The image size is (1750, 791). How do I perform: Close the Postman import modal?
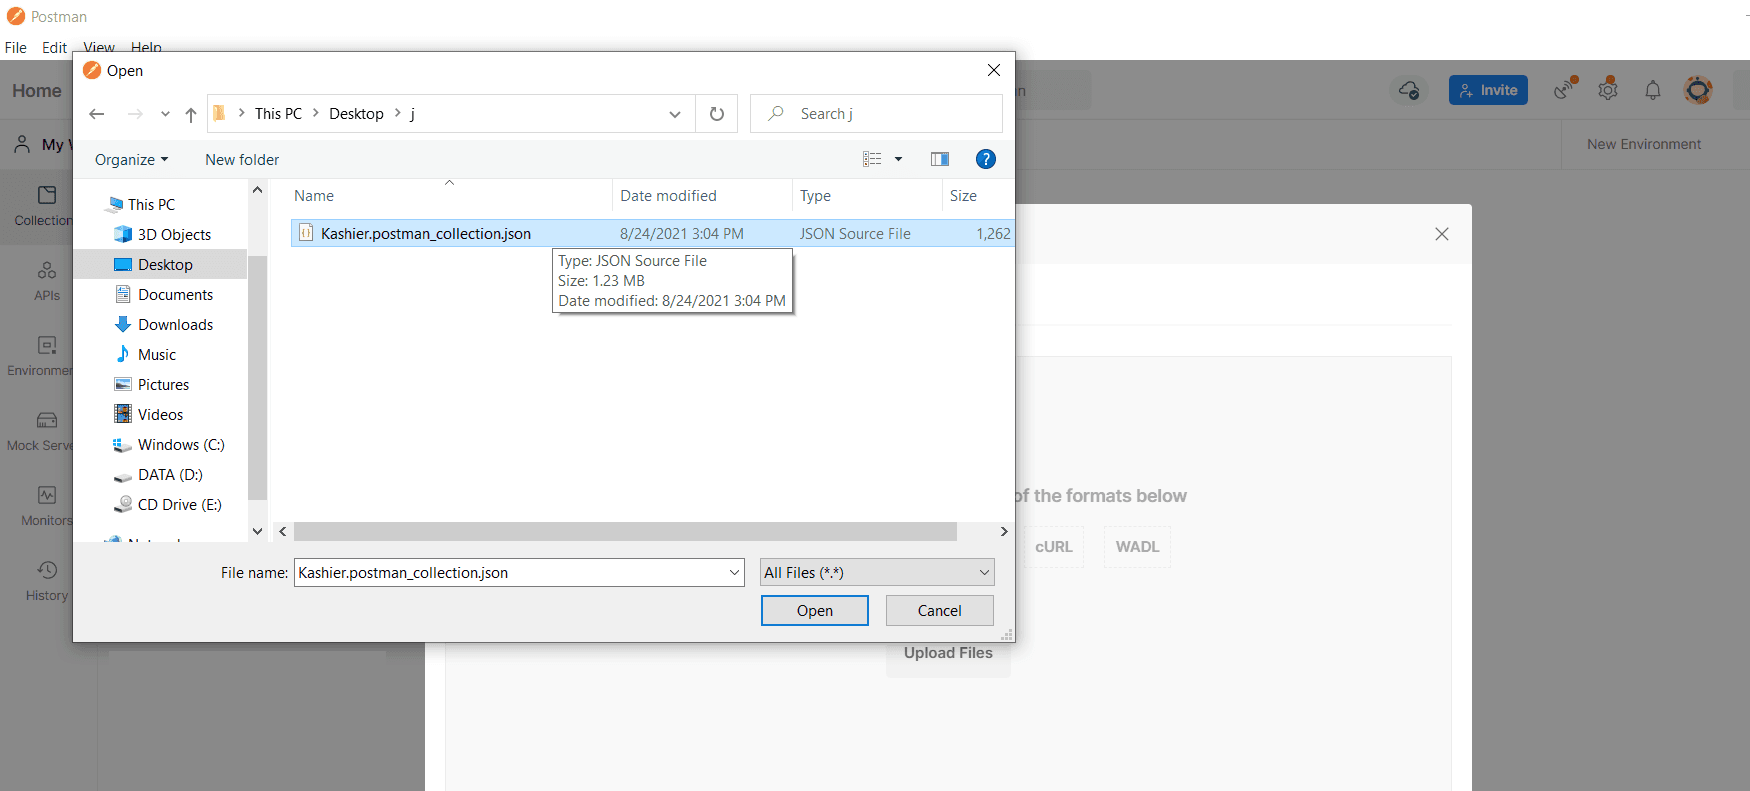click(1442, 234)
